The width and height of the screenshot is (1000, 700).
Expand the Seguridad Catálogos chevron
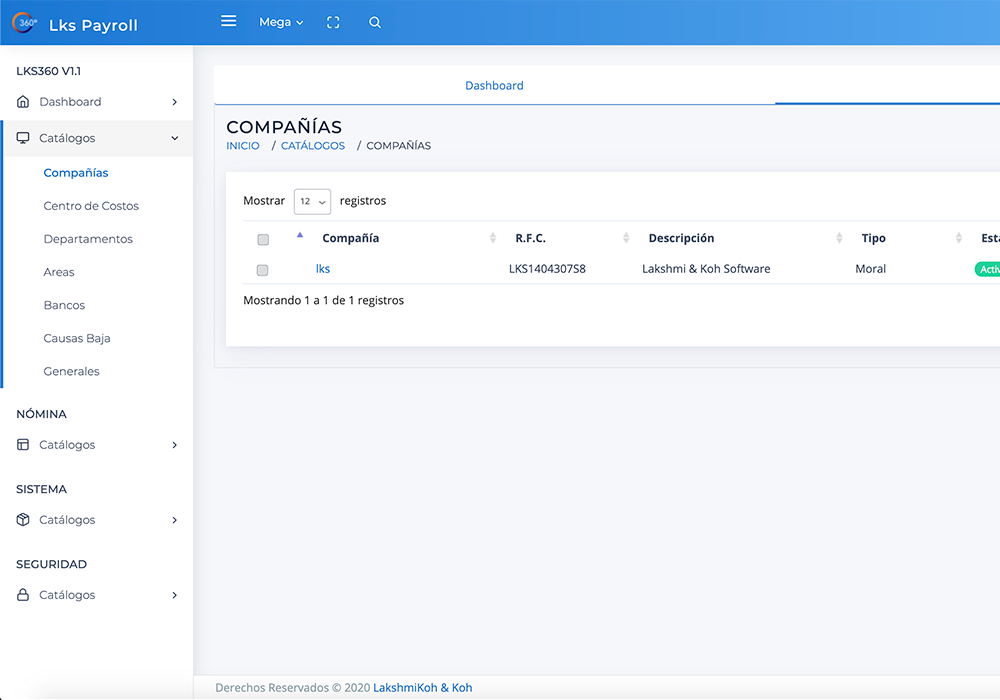(x=175, y=595)
